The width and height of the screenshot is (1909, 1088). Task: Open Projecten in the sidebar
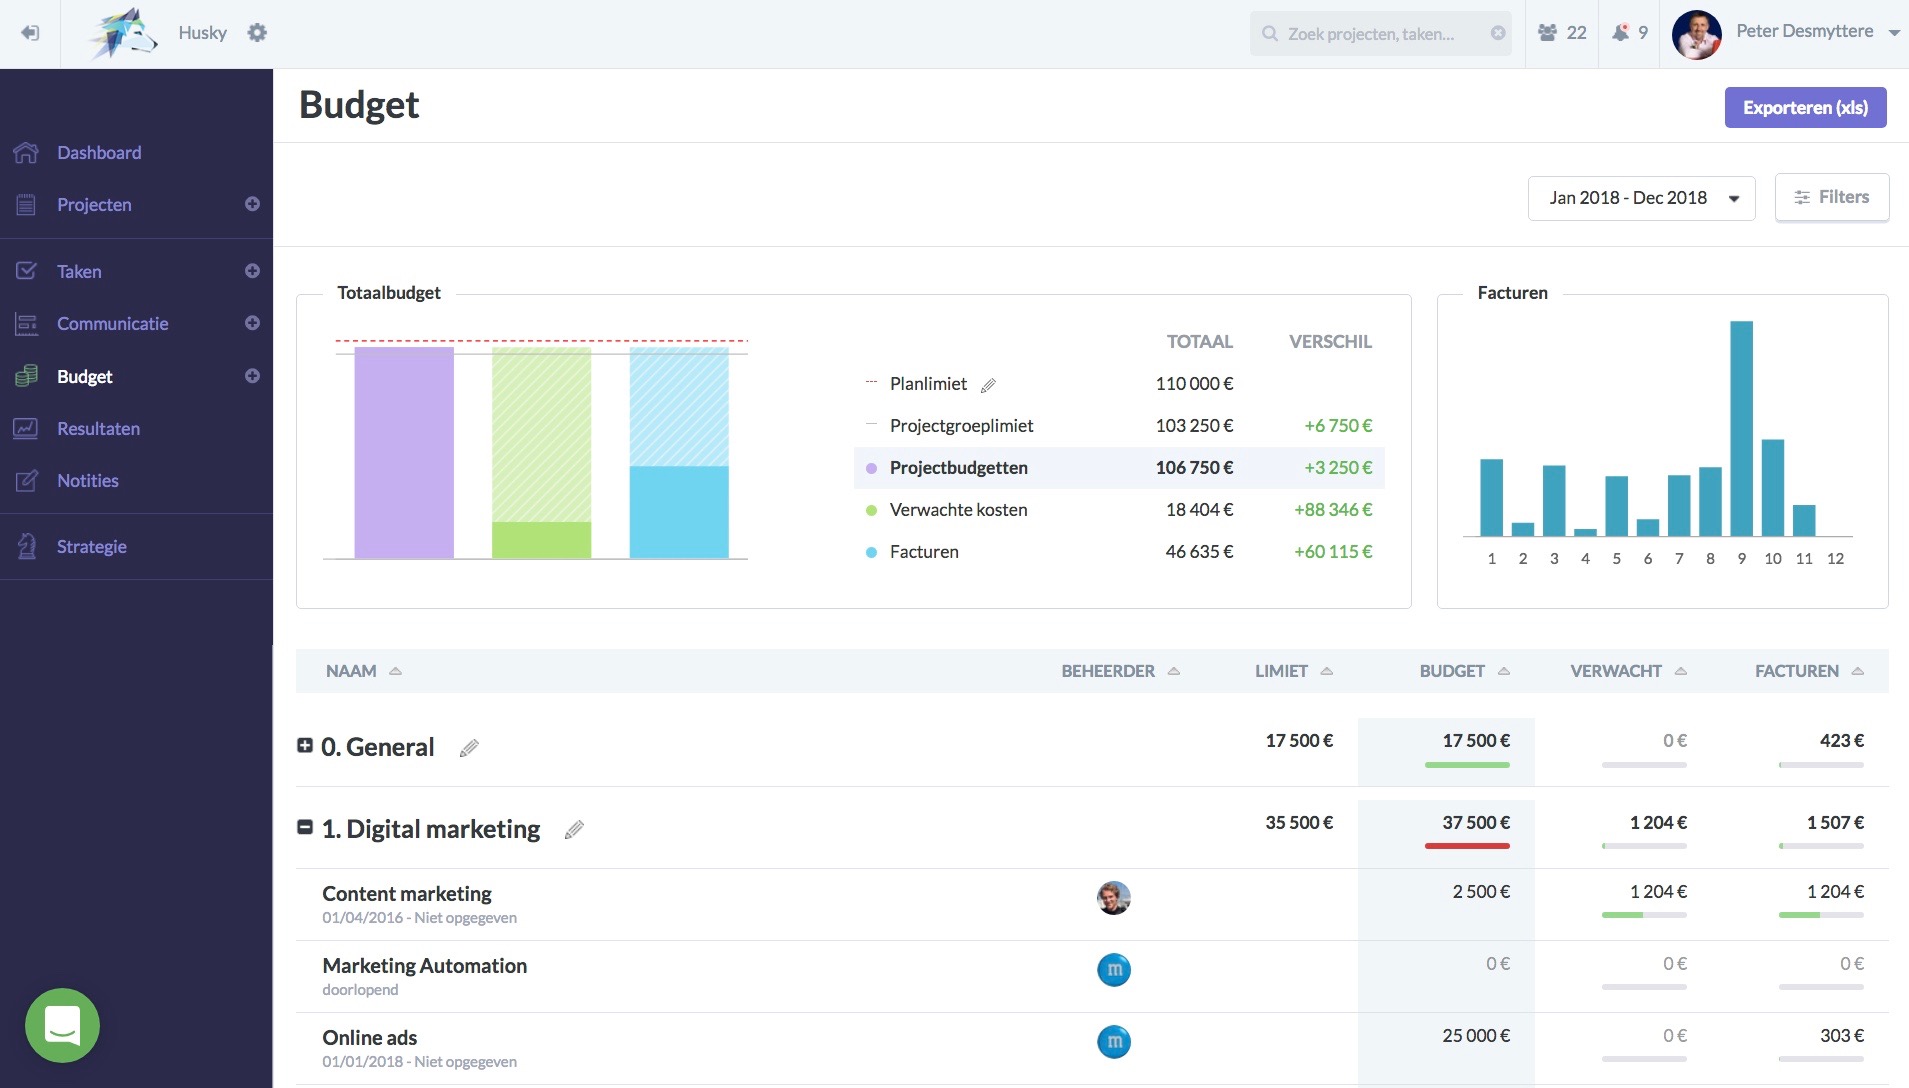94,205
